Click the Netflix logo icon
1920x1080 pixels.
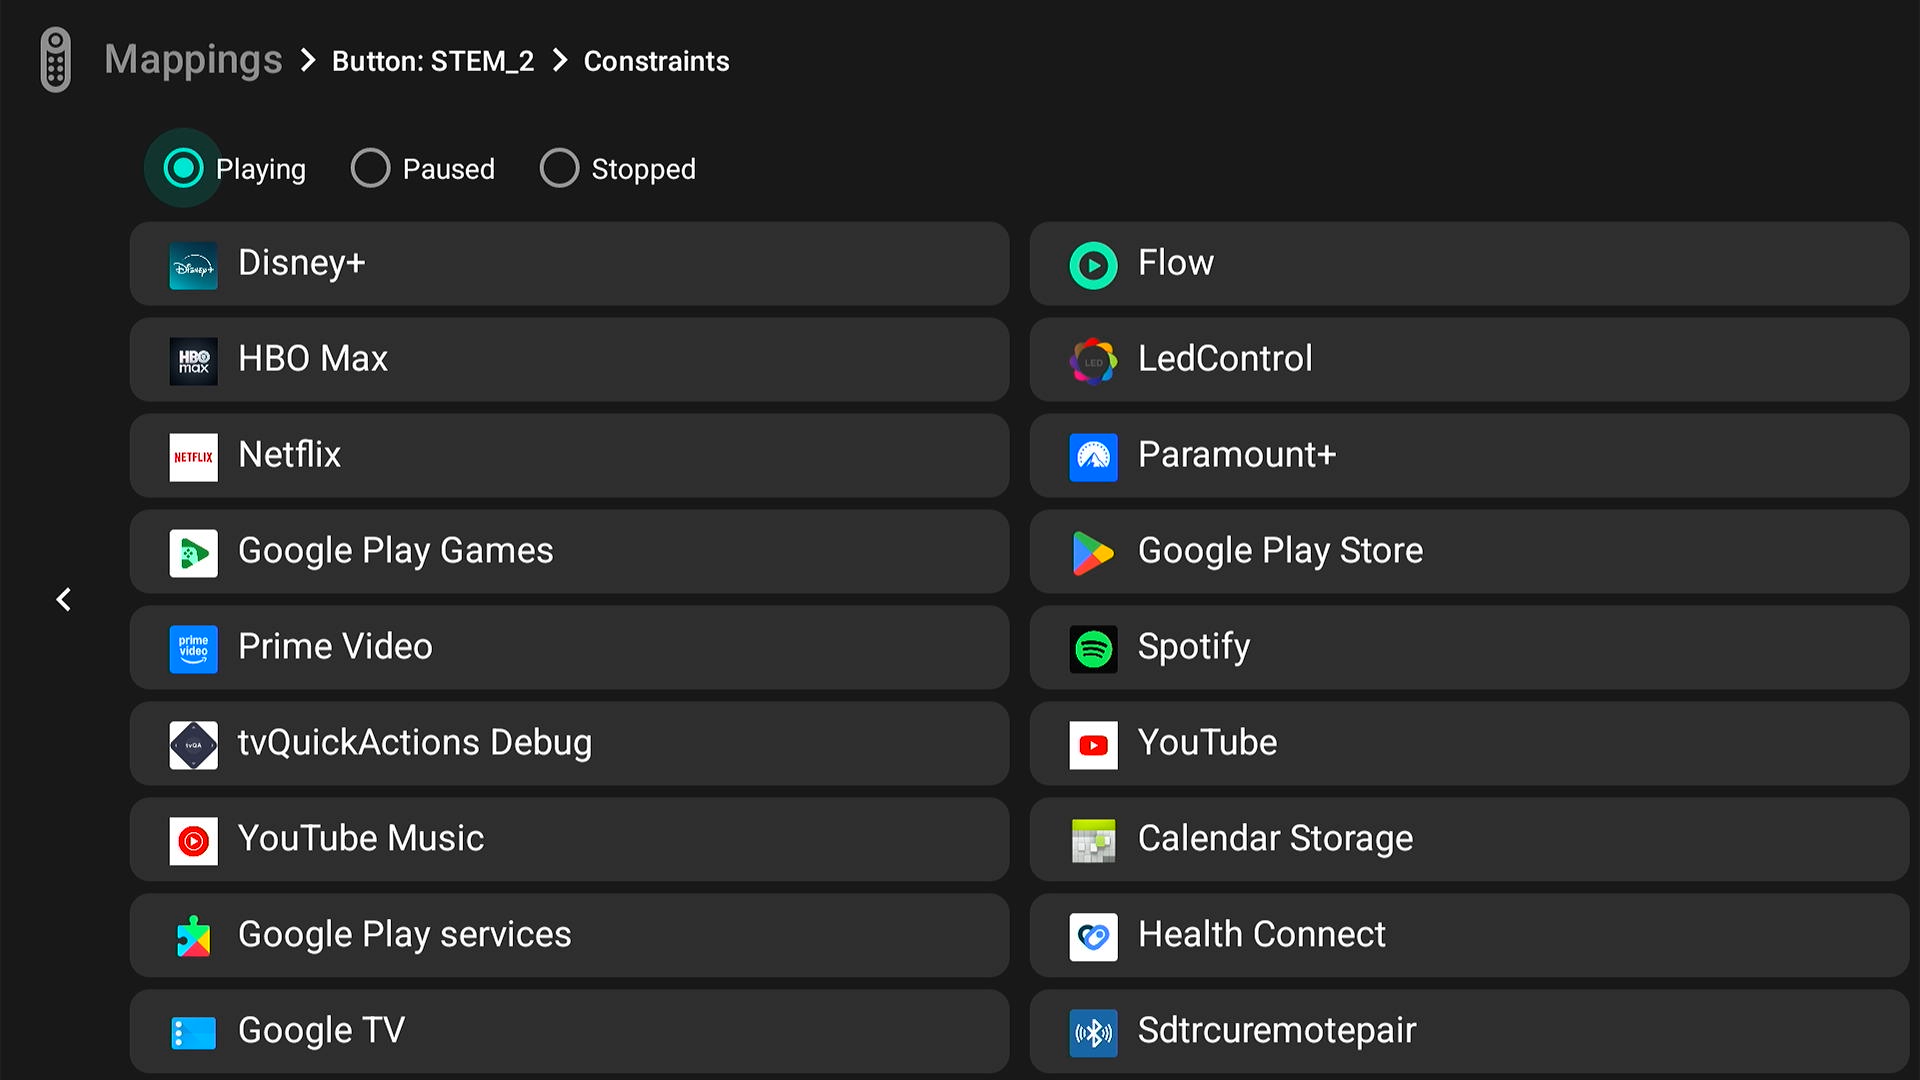193,457
